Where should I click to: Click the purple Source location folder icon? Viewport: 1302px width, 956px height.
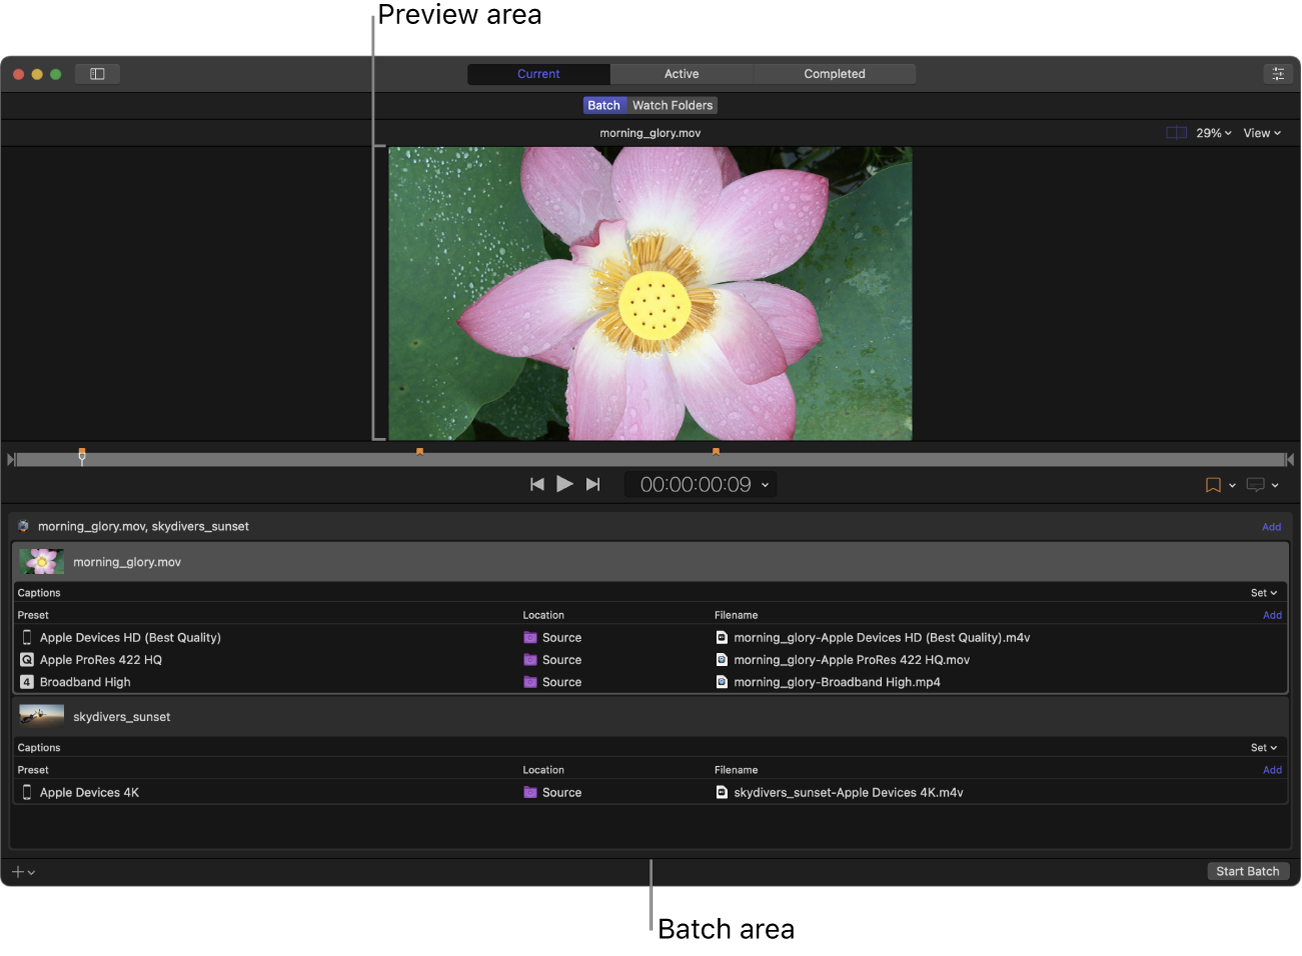click(531, 637)
